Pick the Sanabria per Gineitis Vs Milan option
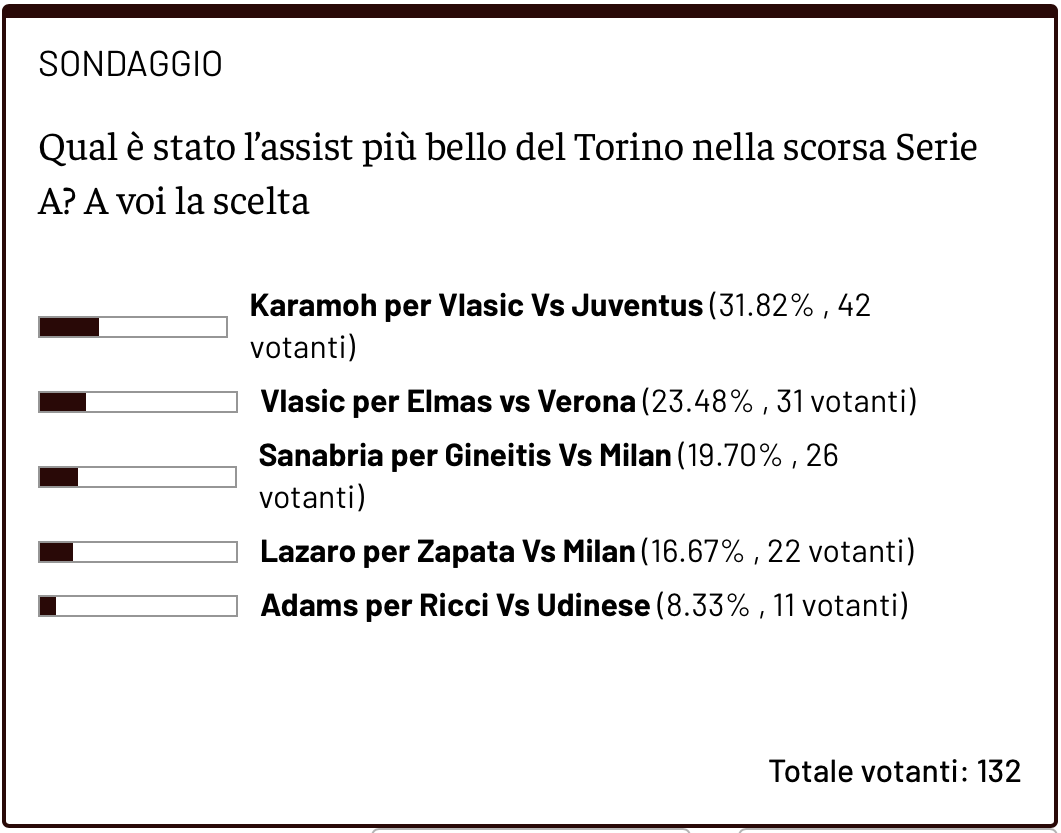 pos(464,456)
